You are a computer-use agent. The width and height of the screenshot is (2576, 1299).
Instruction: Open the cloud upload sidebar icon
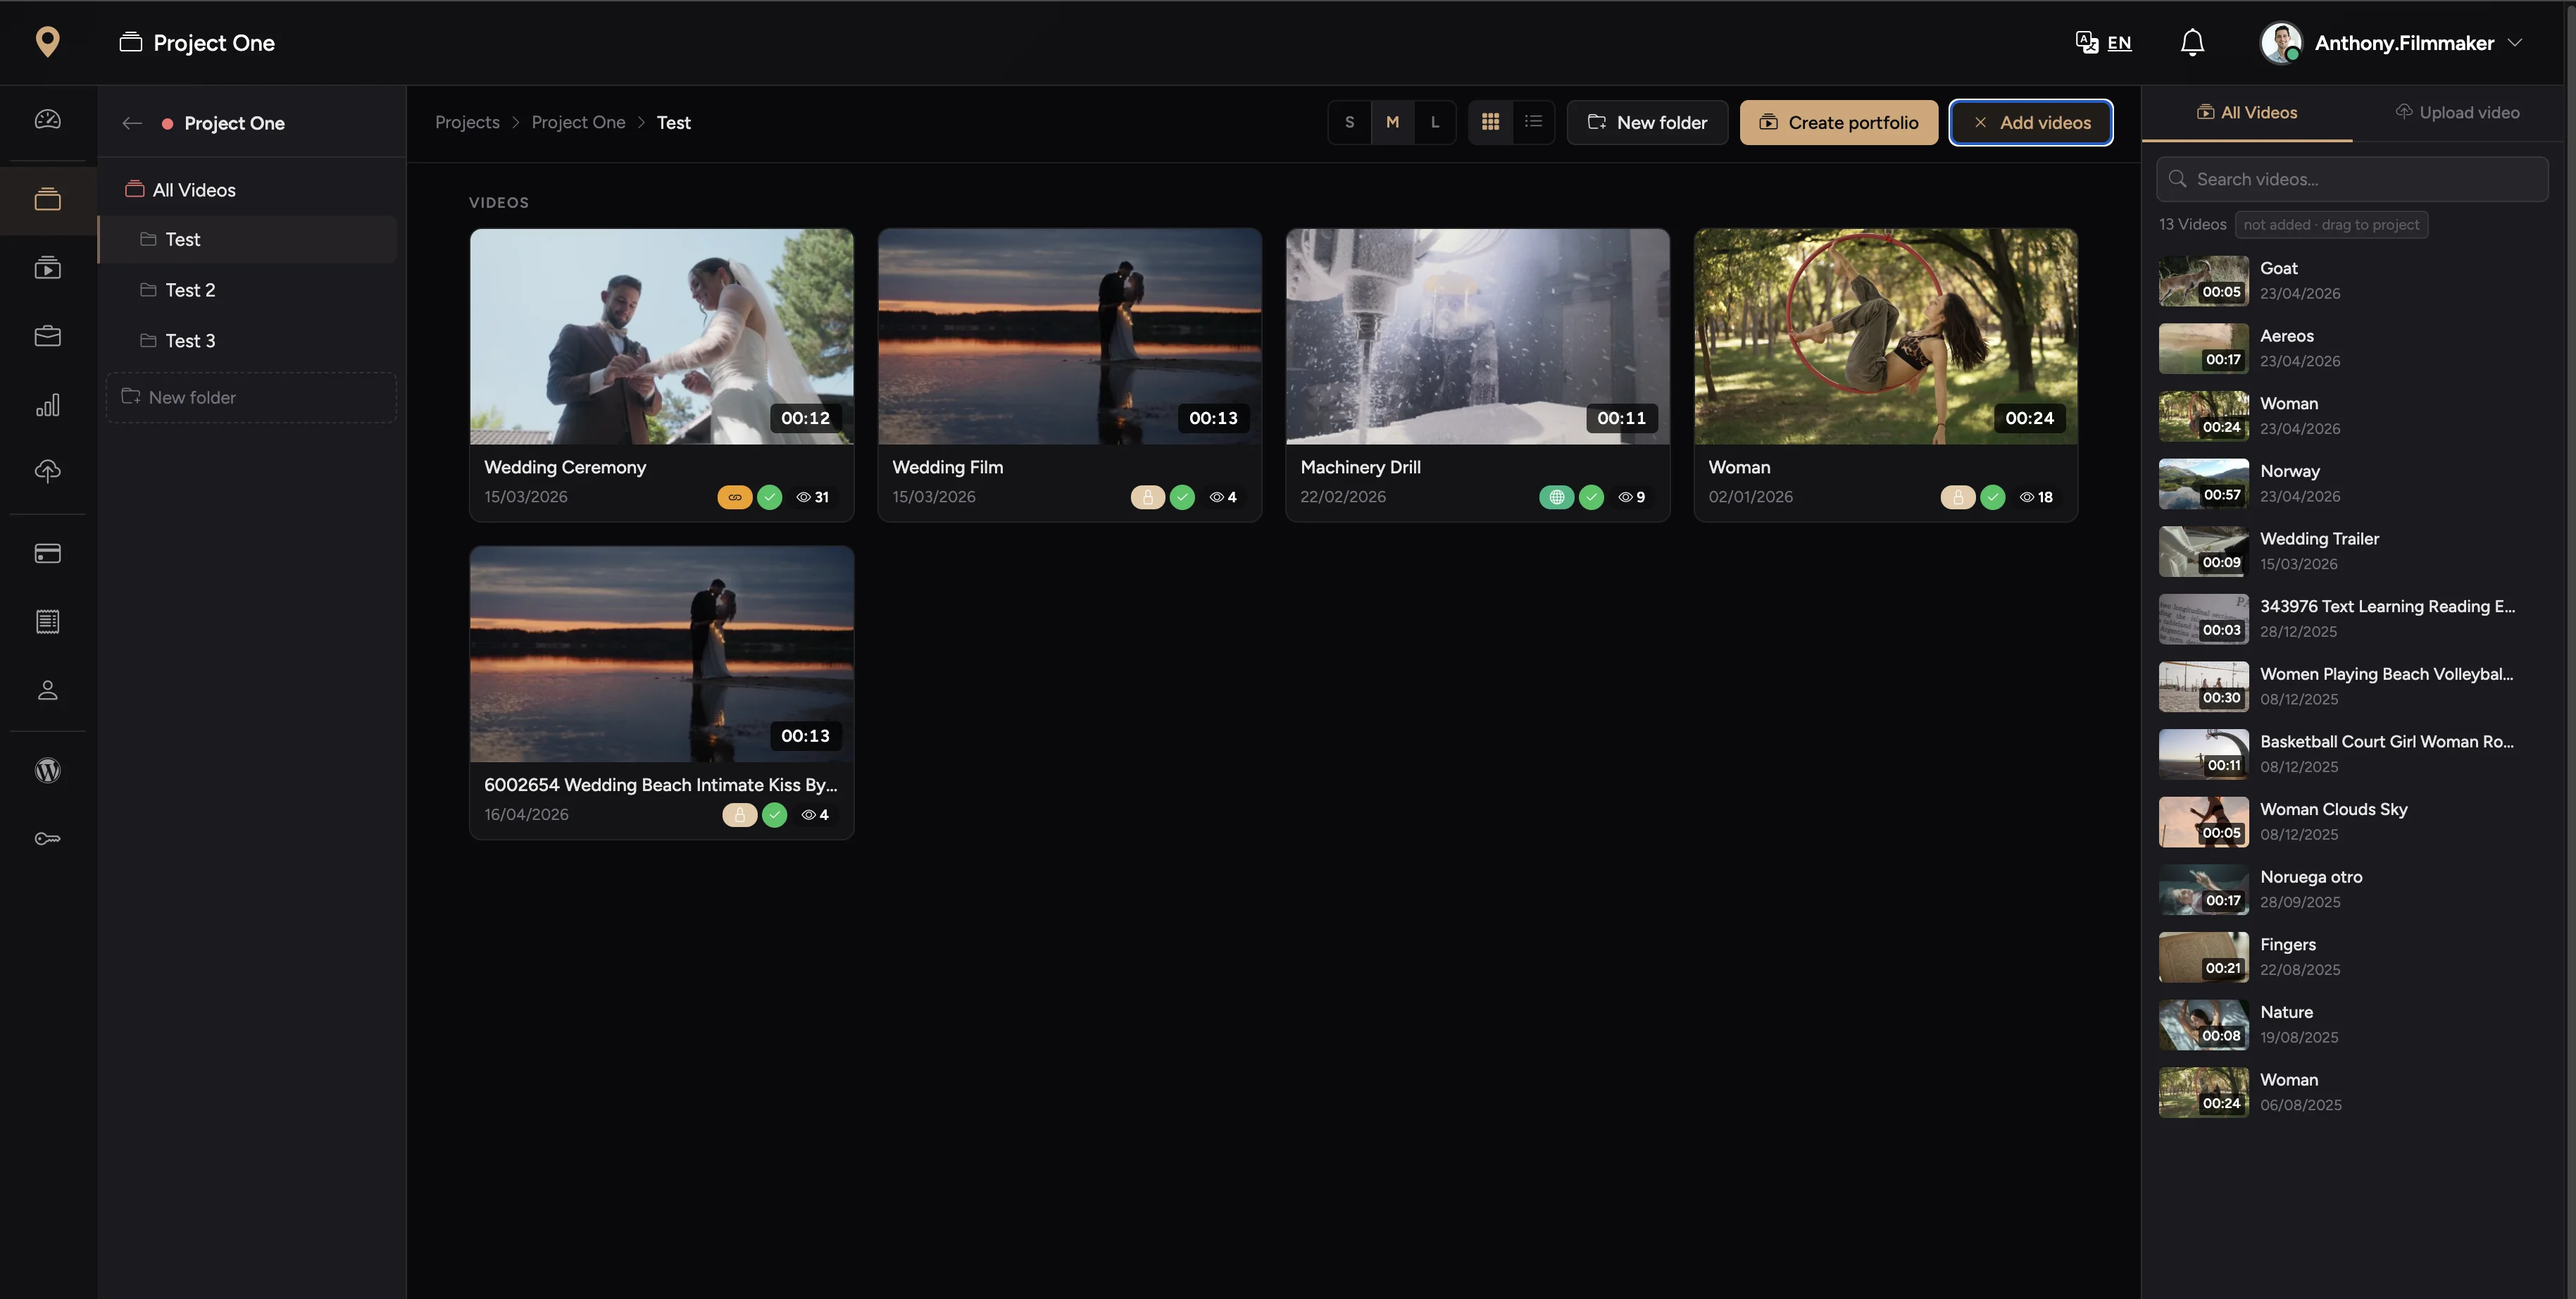pos(47,471)
